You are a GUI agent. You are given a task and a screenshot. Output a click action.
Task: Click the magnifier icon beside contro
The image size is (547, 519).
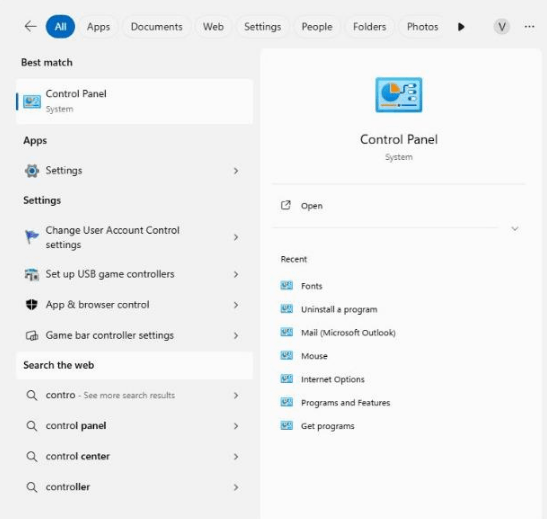coord(32,396)
